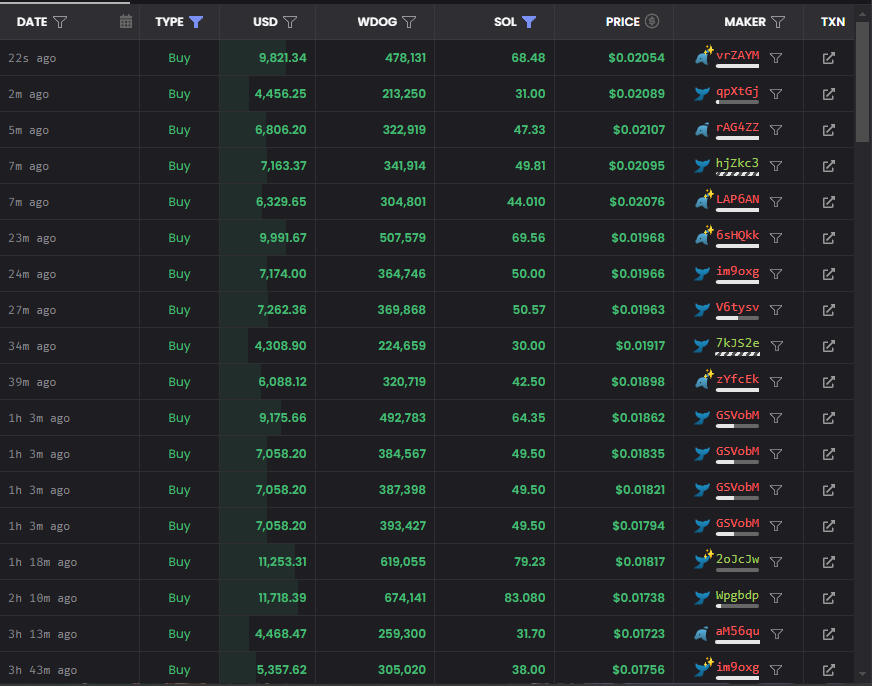
Task: Filter trades by maker vrZAYM
Action: point(776,58)
